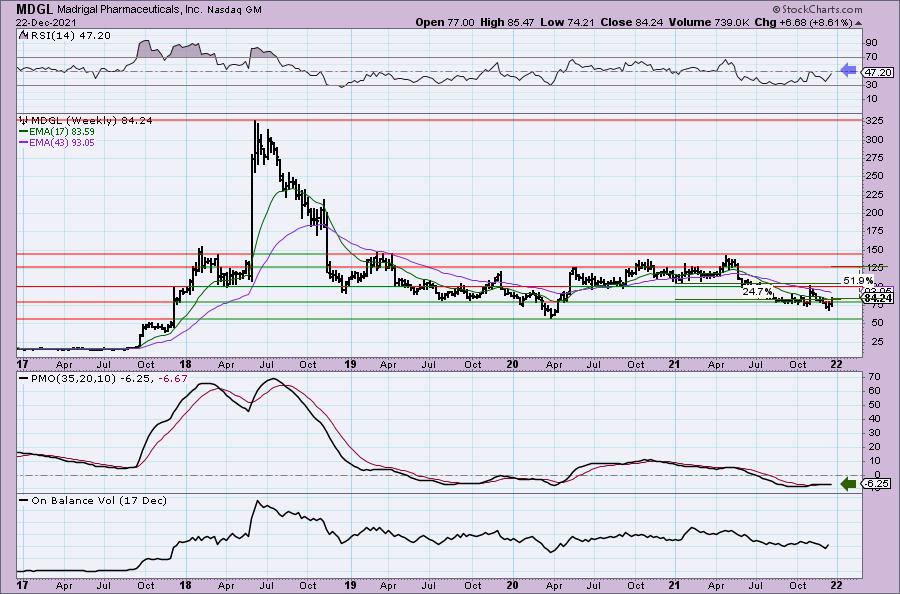Image resolution: width=900 pixels, height=594 pixels.
Task: Click the small icon before RSI(14) label
Action: click(22, 36)
